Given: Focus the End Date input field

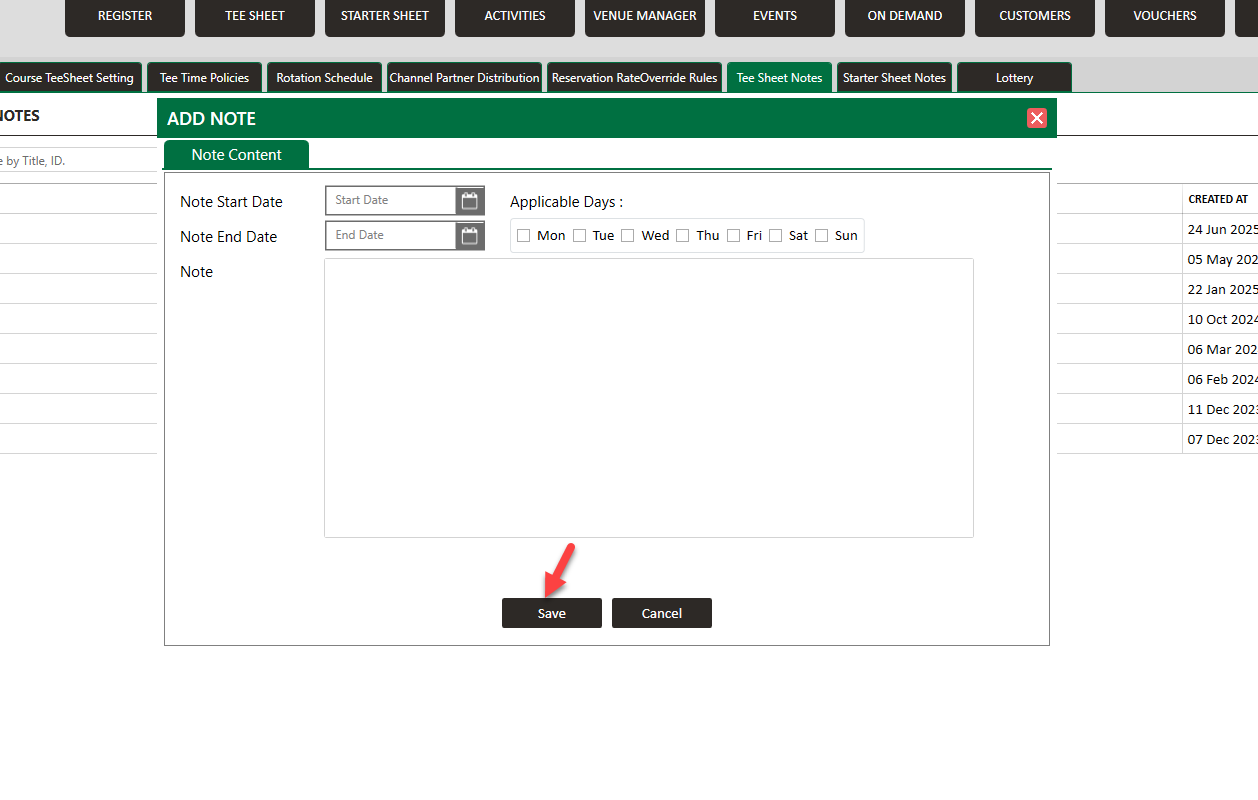Looking at the screenshot, I should pos(390,236).
